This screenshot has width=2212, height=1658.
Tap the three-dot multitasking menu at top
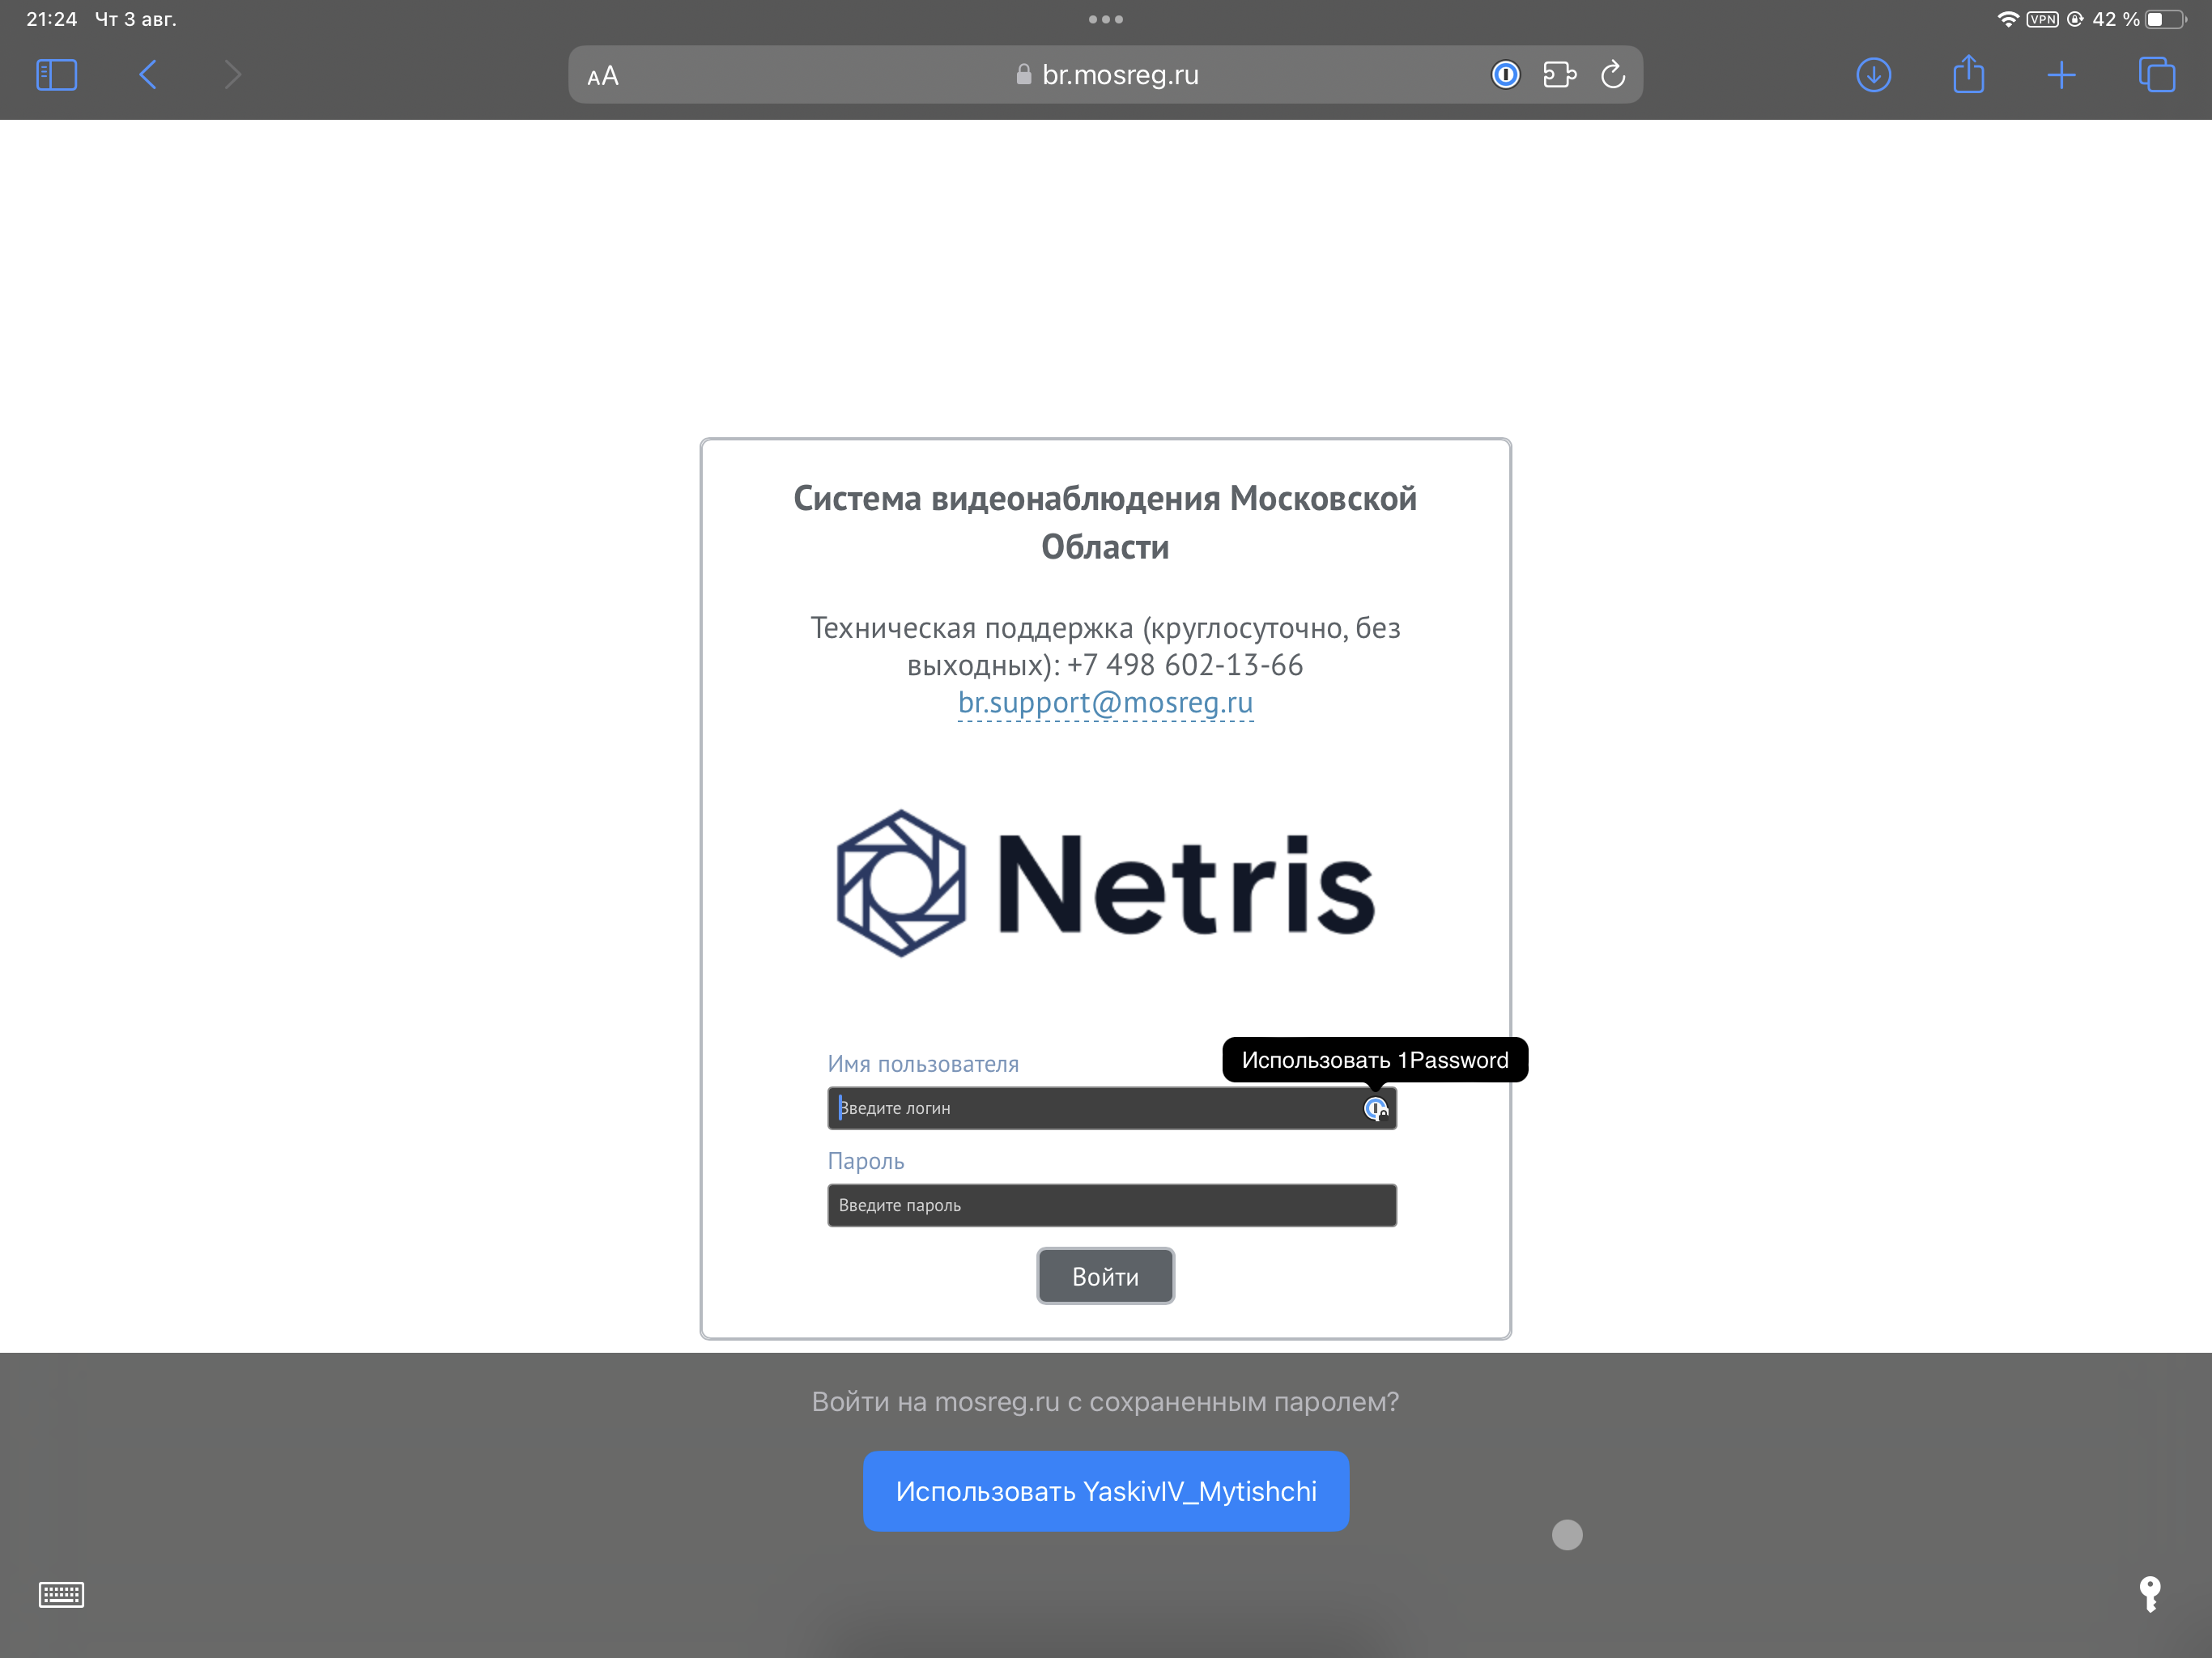click(1105, 19)
